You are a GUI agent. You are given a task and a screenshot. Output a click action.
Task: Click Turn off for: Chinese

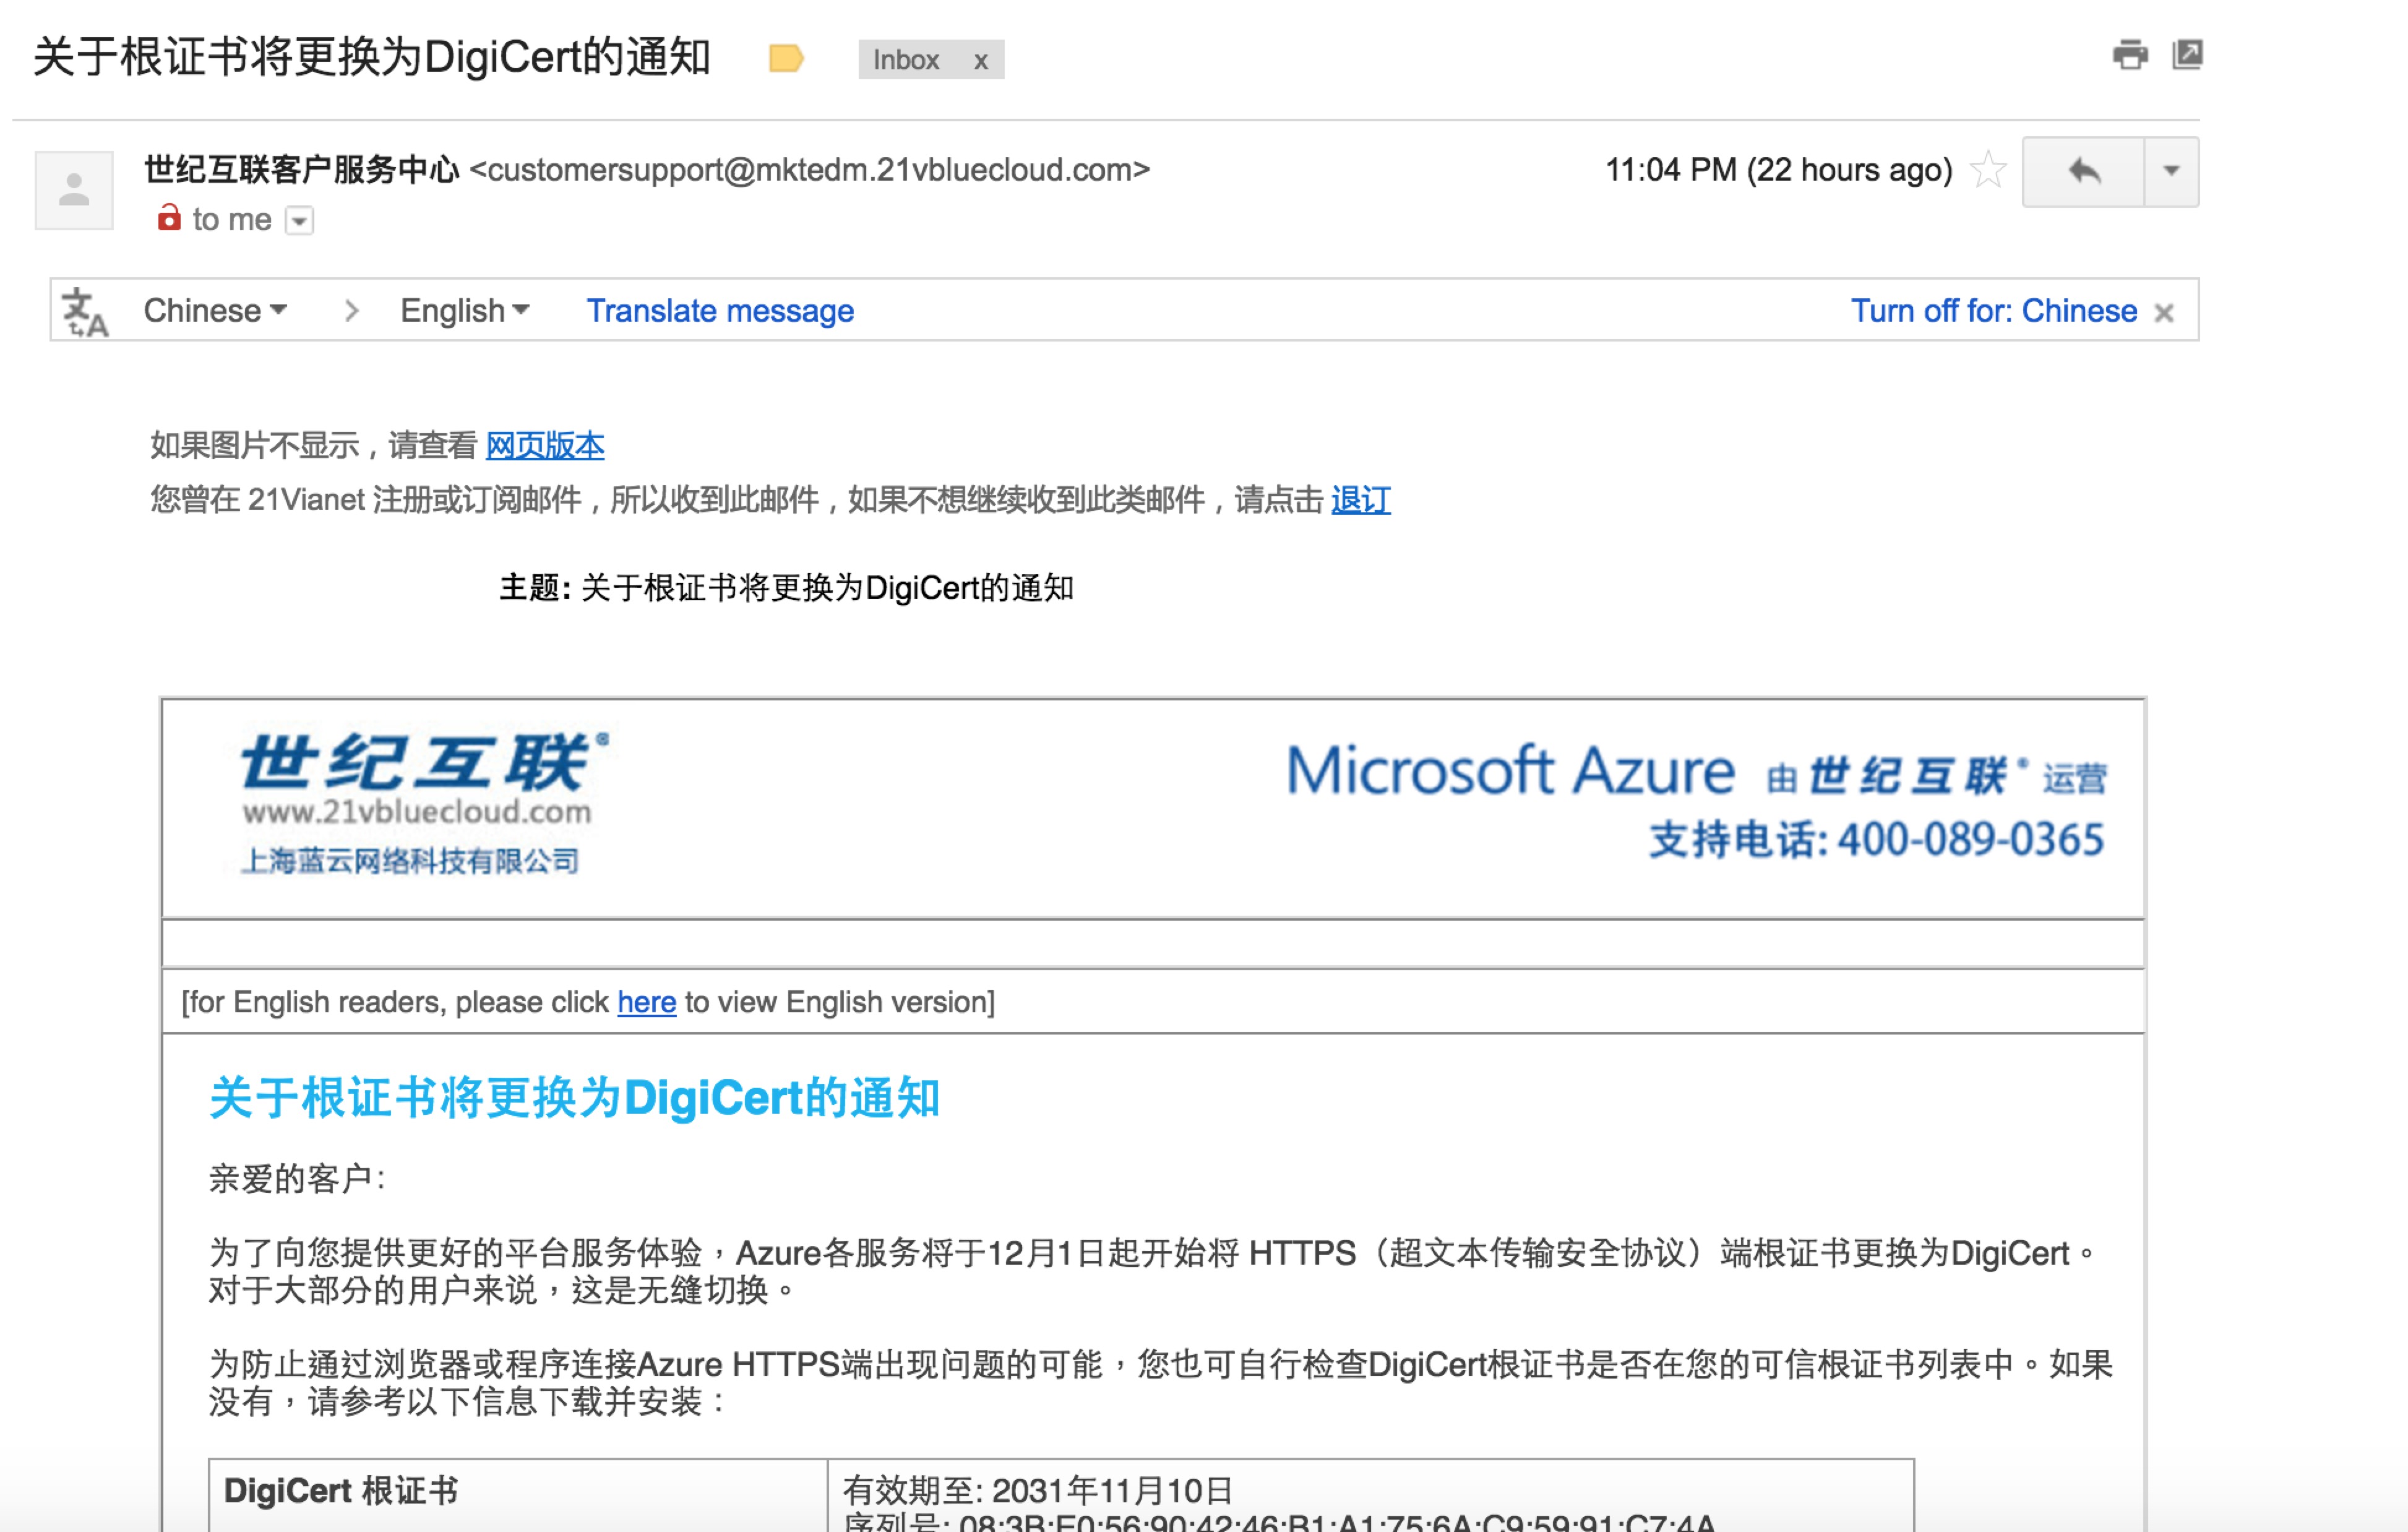[1992, 311]
